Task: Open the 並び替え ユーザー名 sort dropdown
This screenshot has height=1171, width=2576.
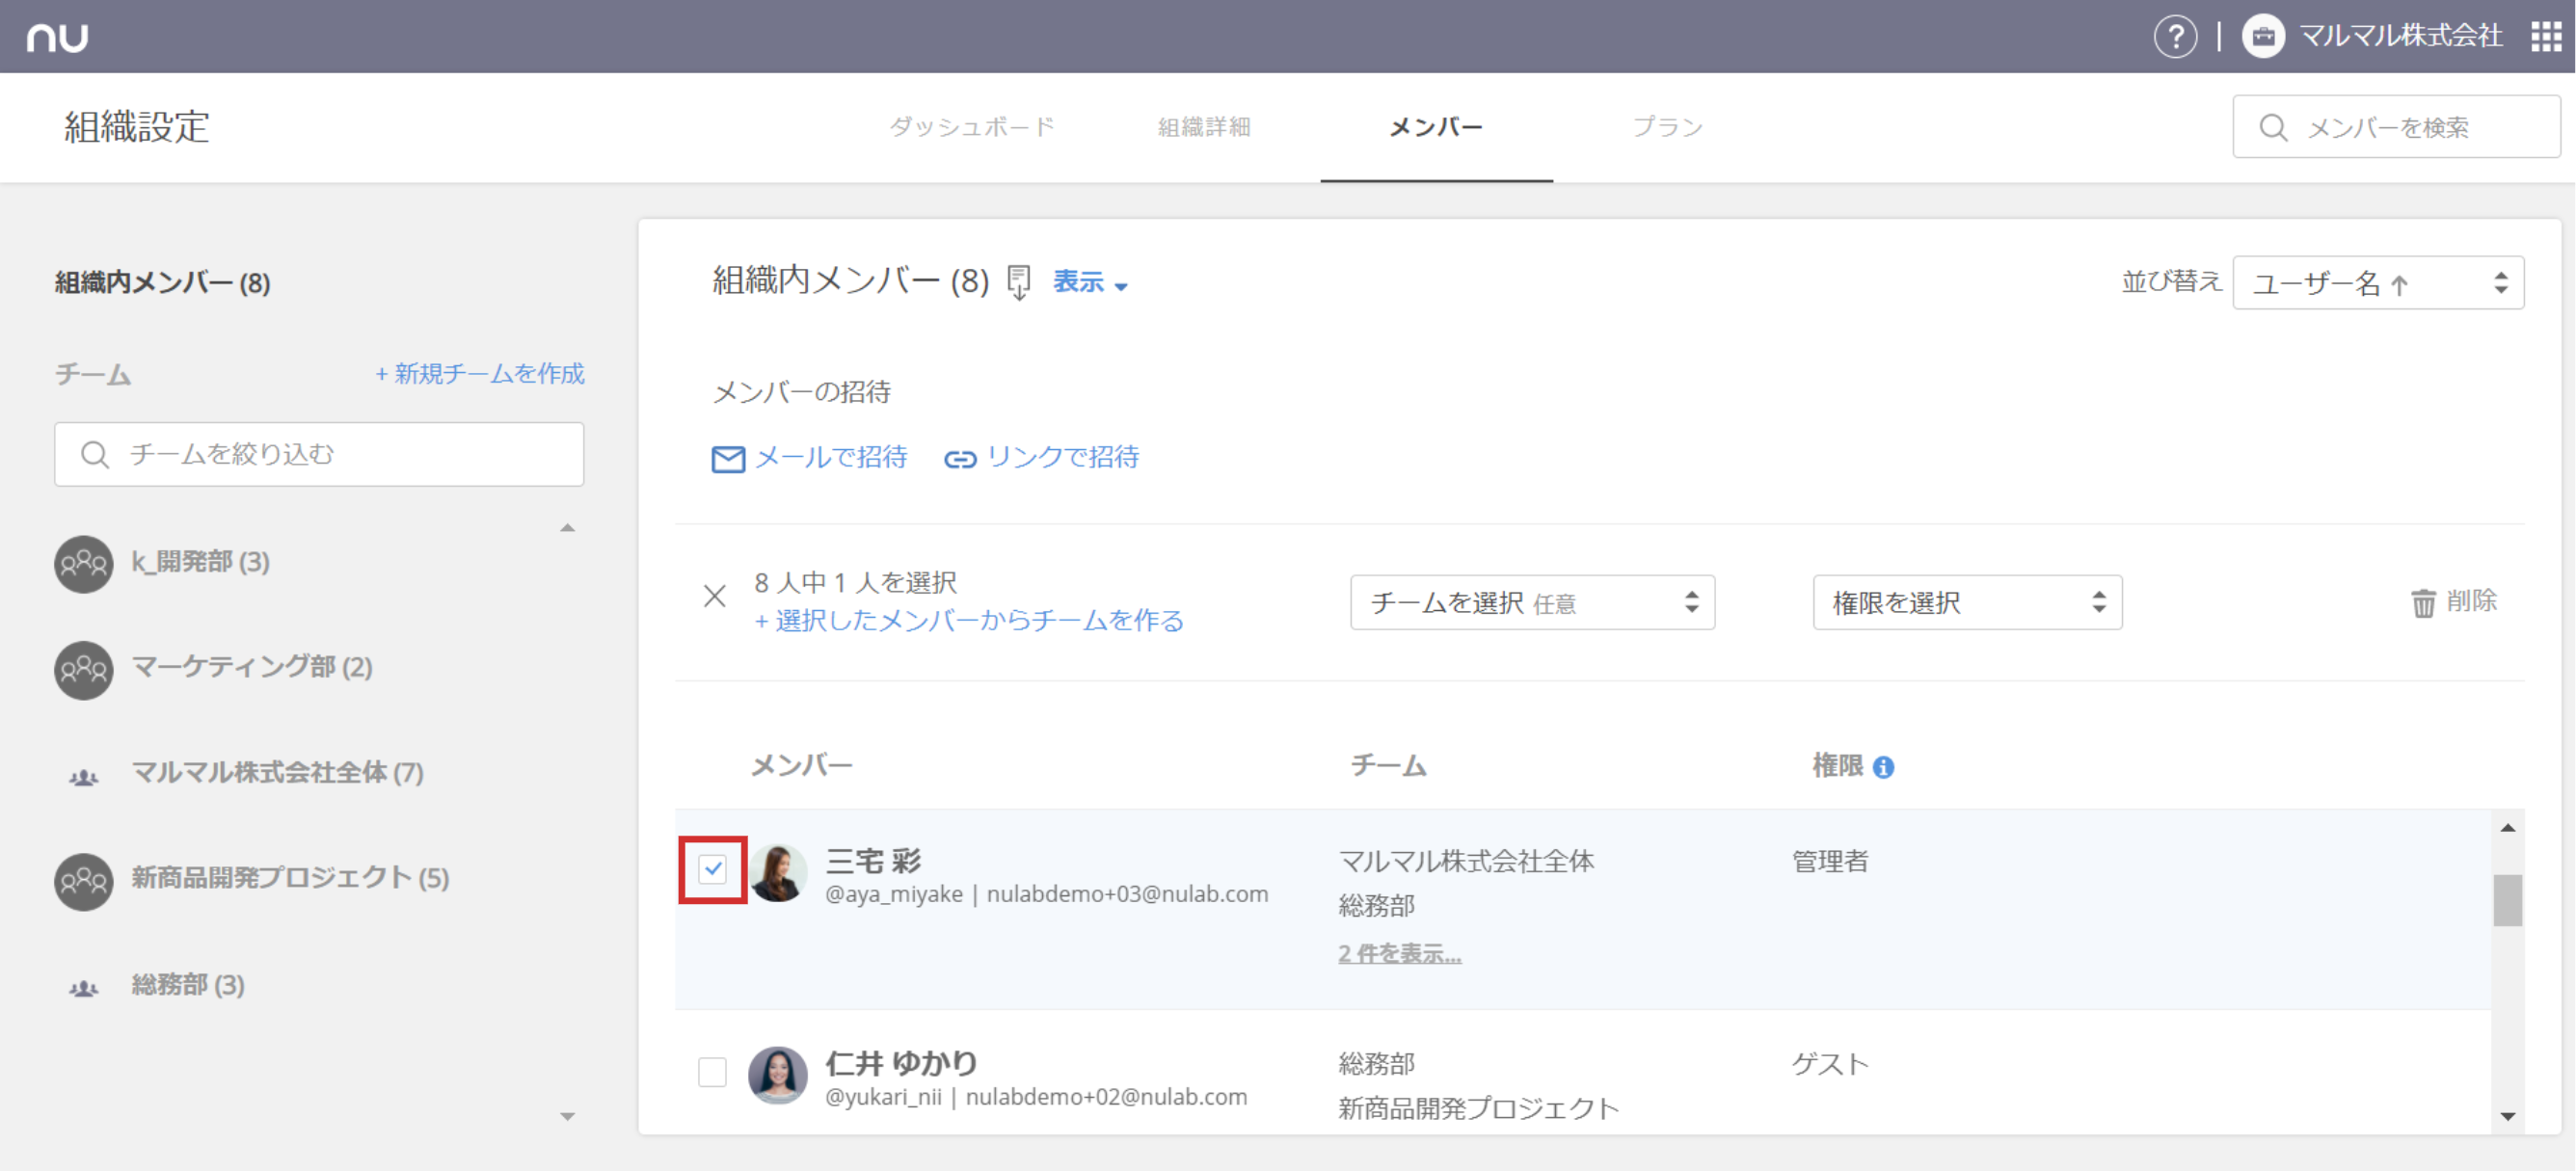Action: (2378, 283)
